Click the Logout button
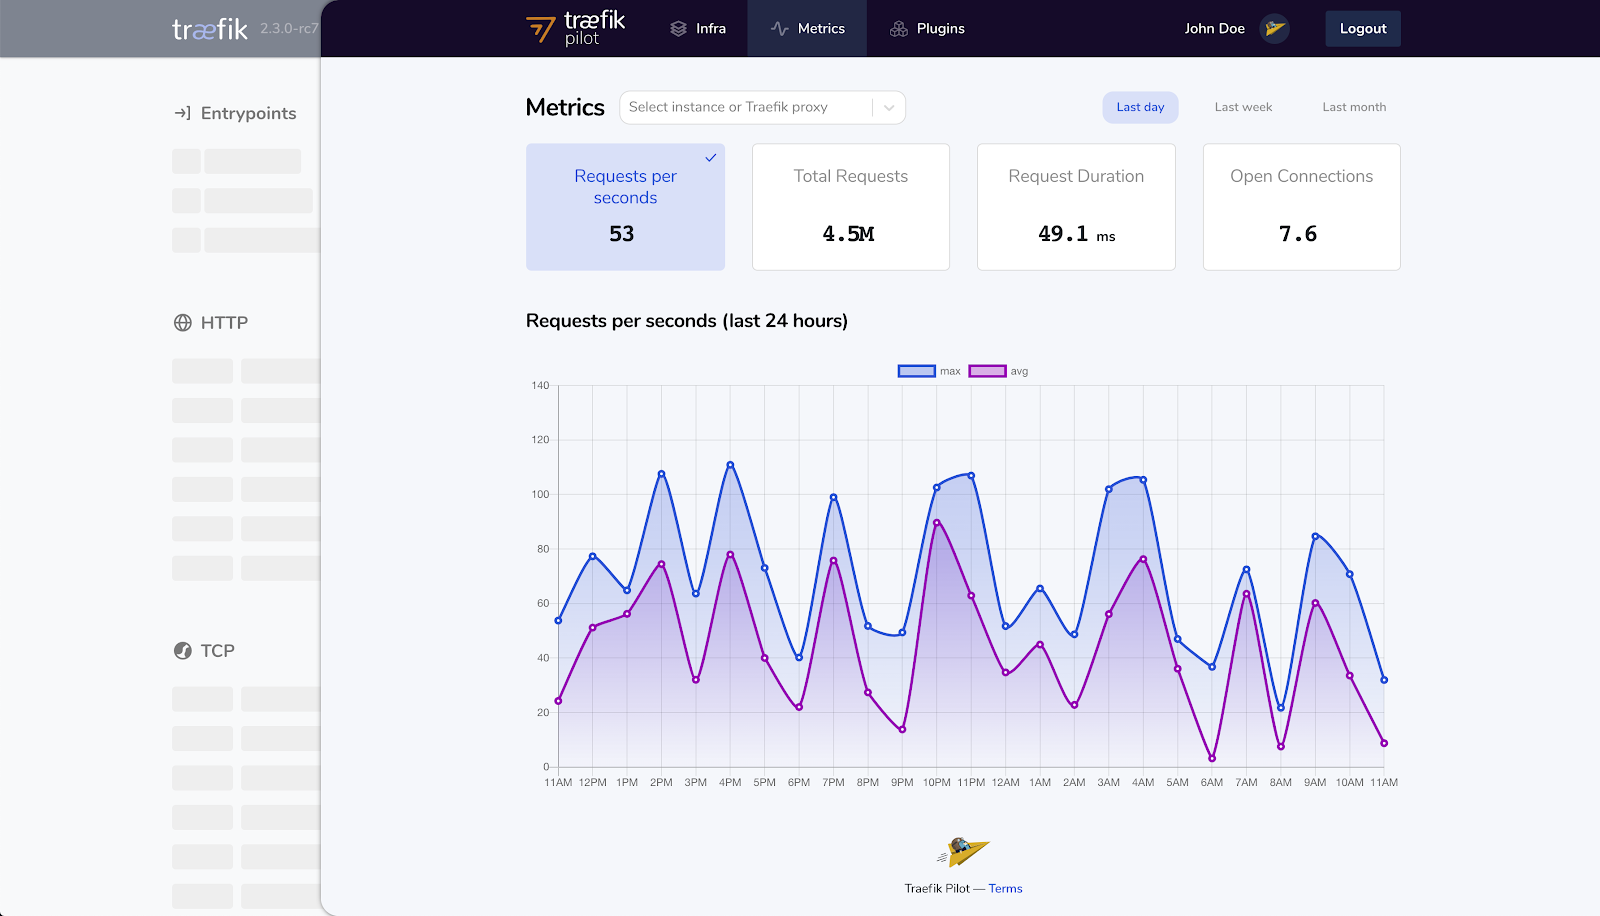 [1363, 29]
